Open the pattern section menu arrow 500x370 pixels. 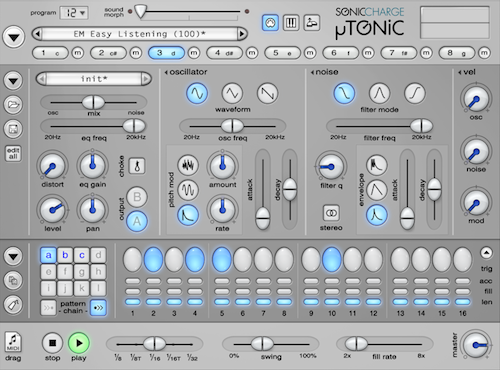(x=13, y=256)
